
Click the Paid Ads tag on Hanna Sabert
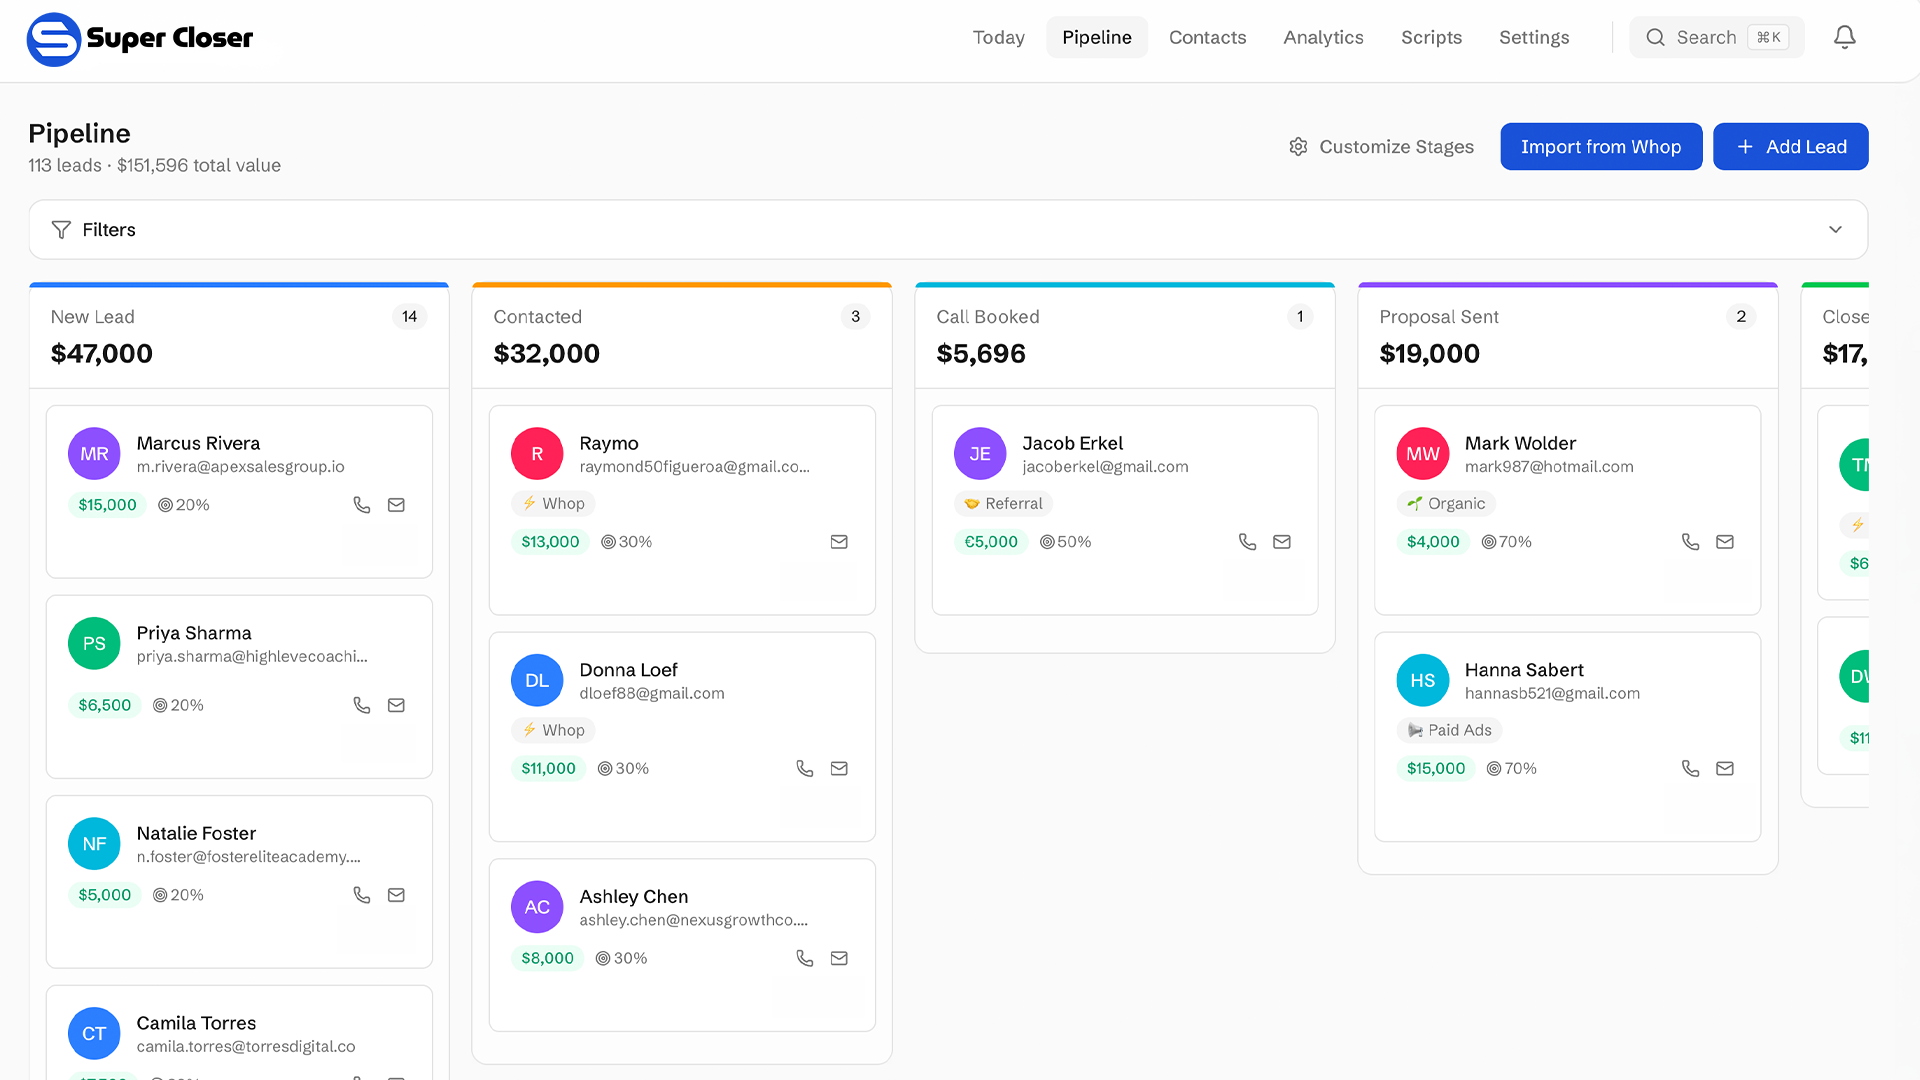[1450, 730]
